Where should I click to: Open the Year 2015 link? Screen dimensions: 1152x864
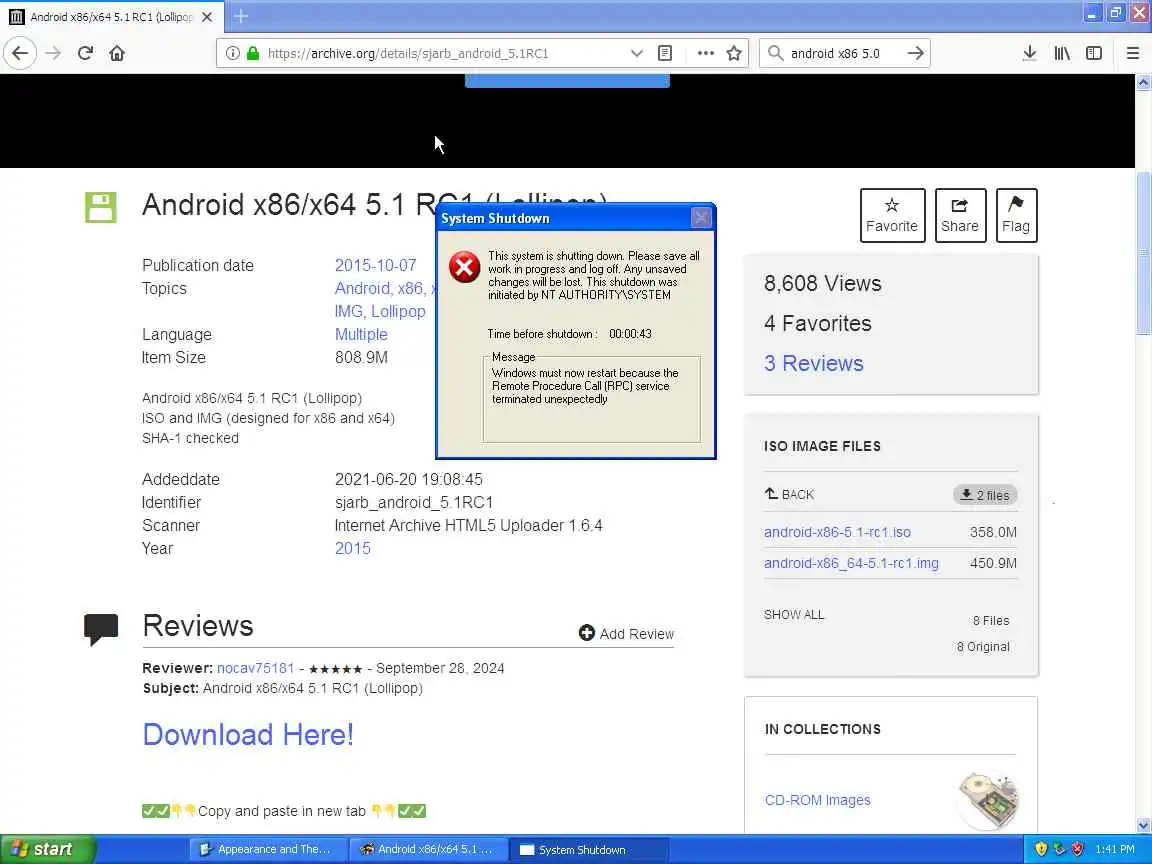(353, 548)
